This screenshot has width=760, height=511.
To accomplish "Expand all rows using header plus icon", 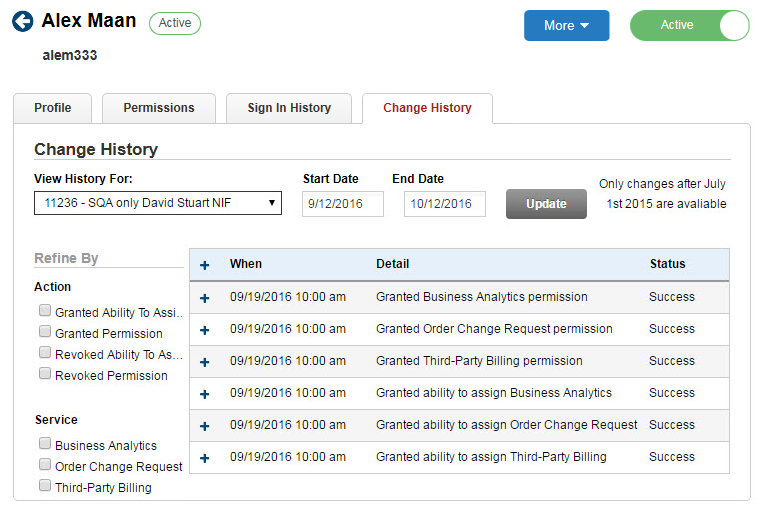I will pyautogui.click(x=205, y=265).
